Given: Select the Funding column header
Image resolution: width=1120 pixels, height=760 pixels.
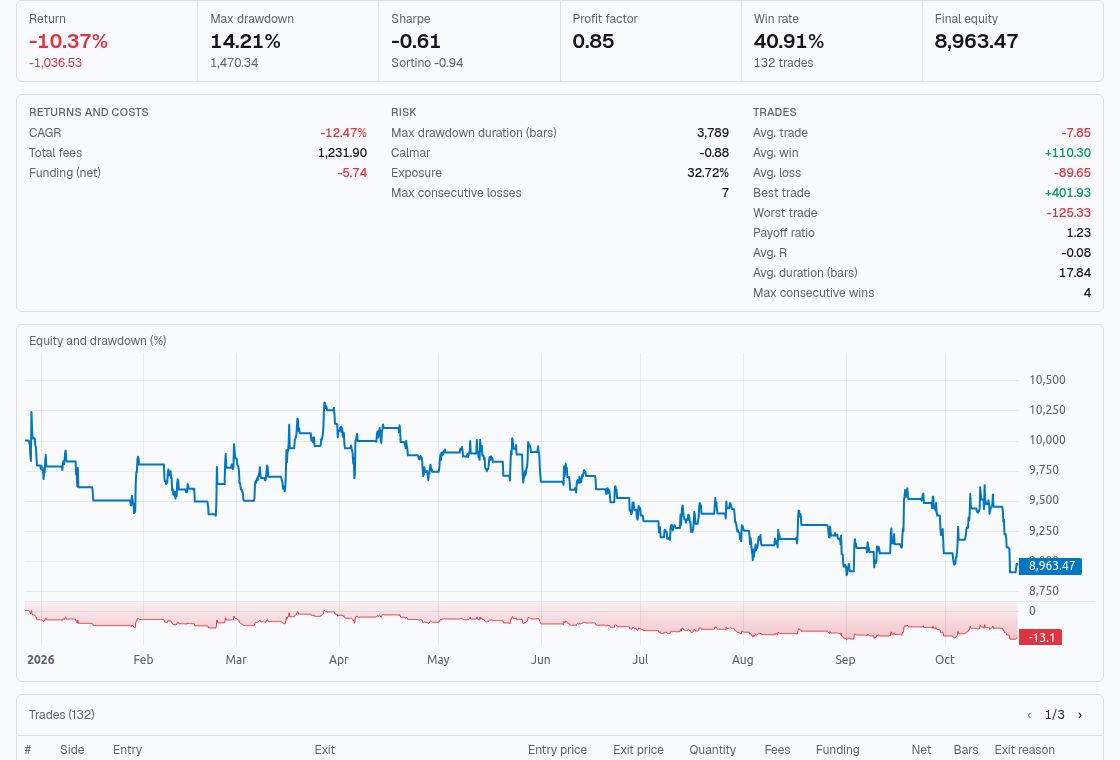Looking at the screenshot, I should pos(837,750).
